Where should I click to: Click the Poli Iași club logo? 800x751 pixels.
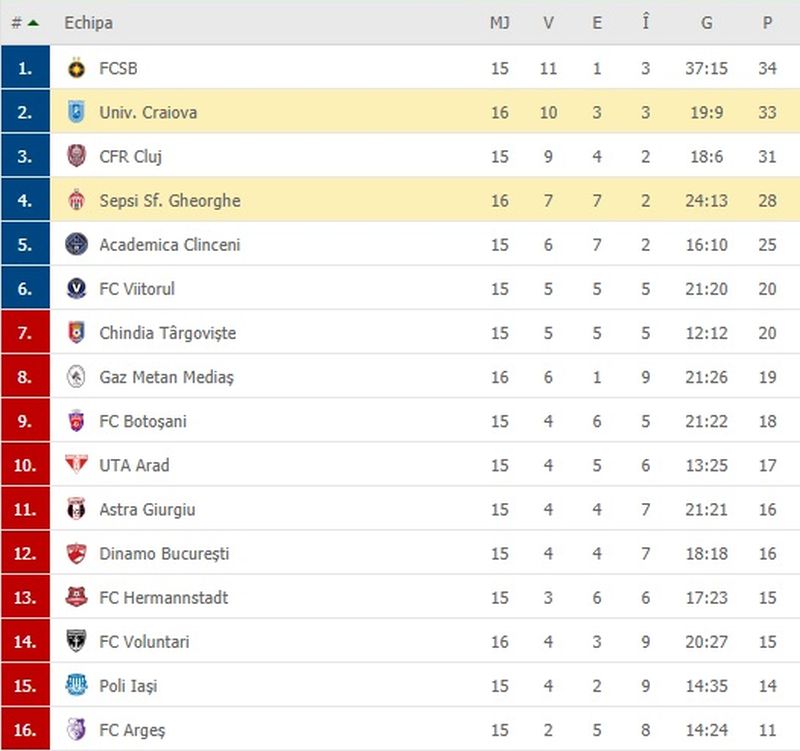77,685
